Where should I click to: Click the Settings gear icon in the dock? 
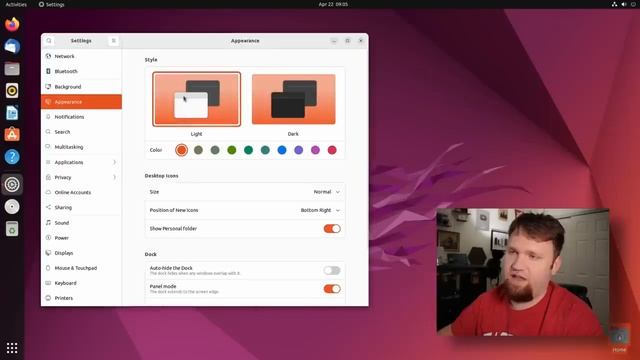click(x=12, y=184)
